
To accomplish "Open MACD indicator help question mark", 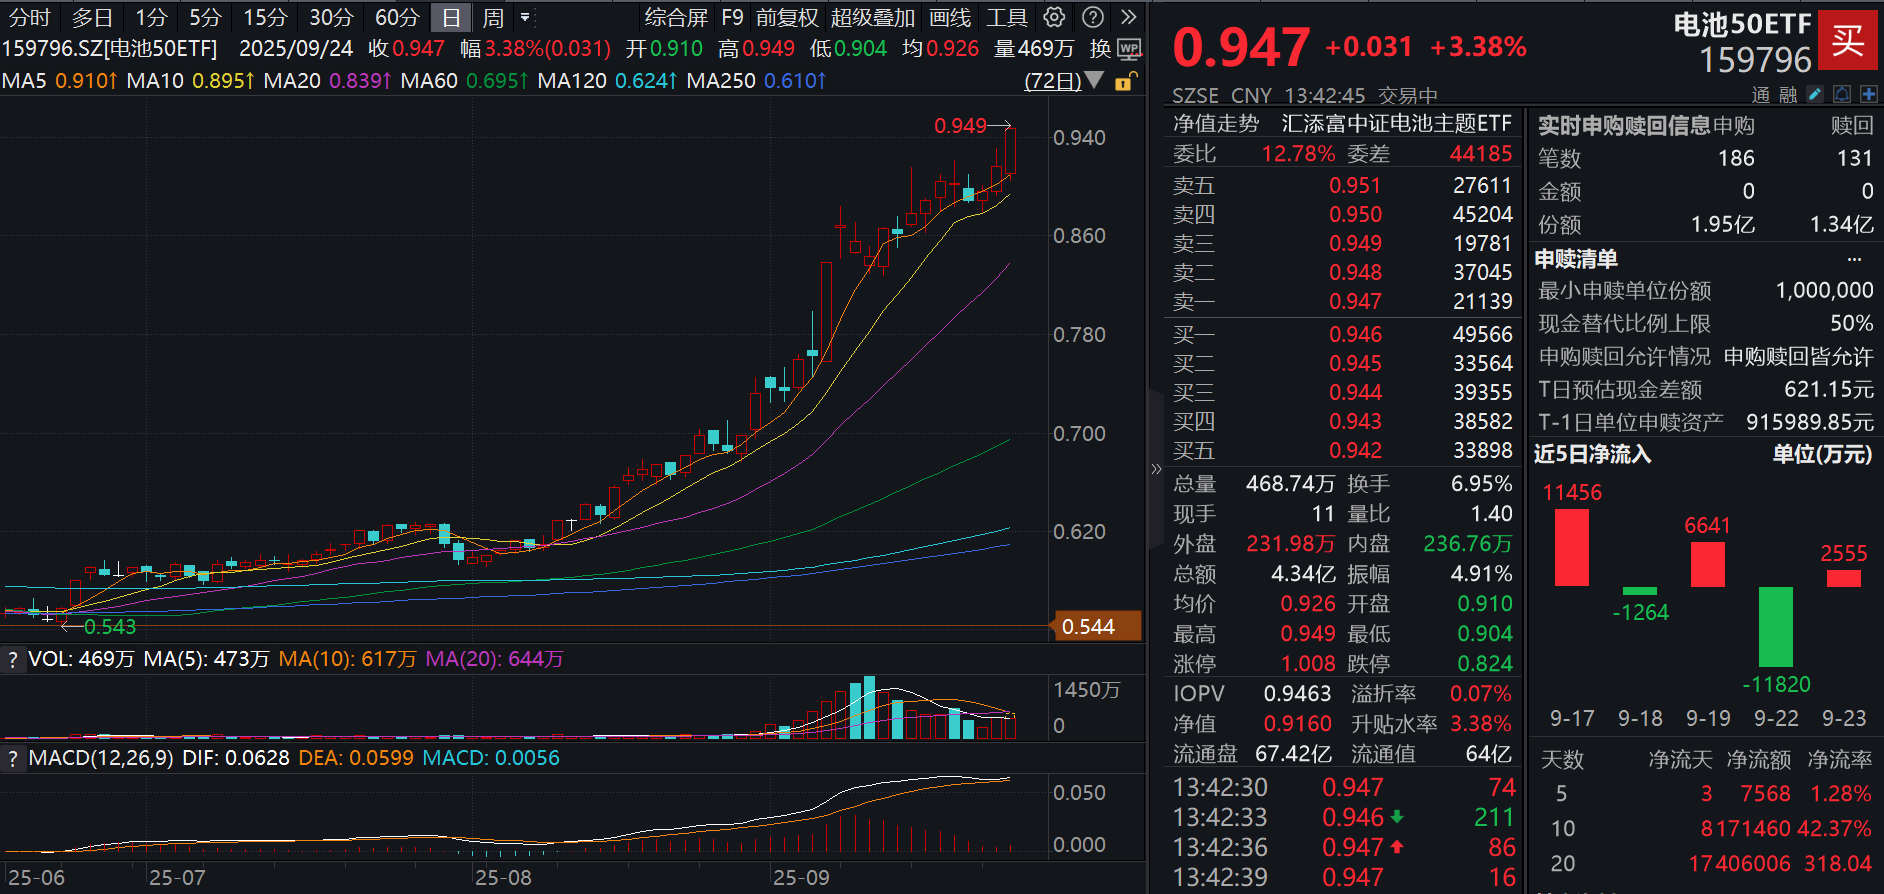I will (13, 758).
